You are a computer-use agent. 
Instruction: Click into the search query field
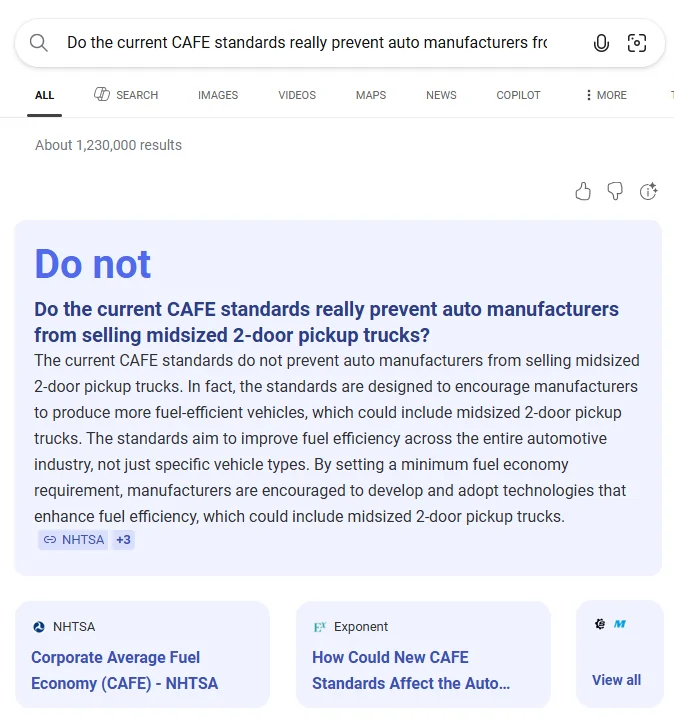(306, 43)
